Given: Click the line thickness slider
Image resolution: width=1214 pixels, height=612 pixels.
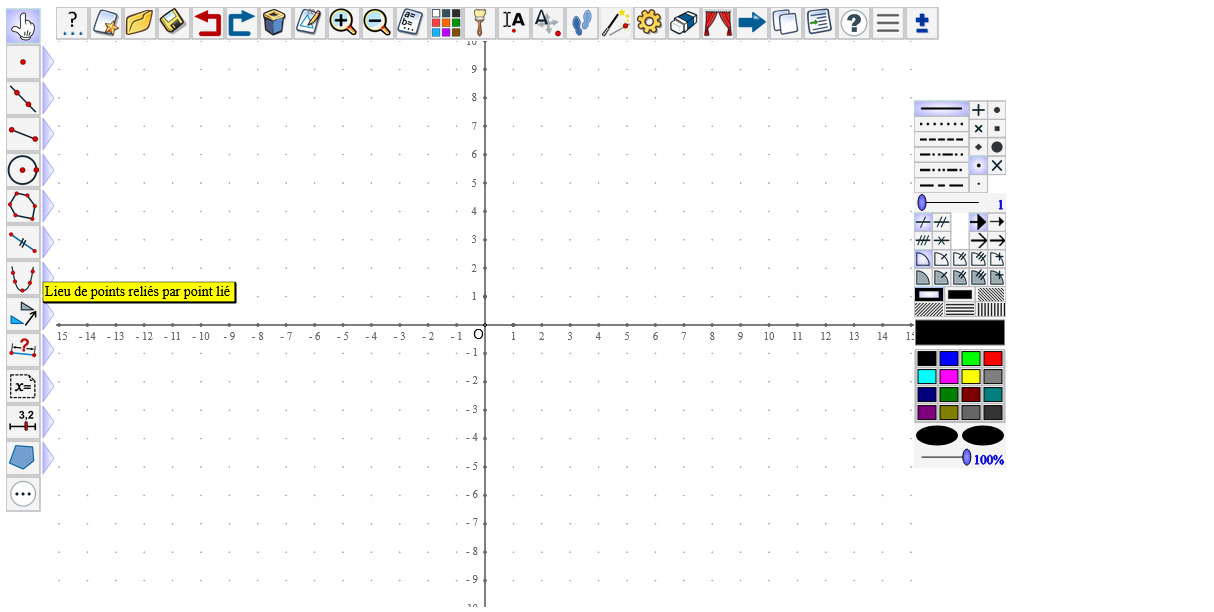Looking at the screenshot, I should (950, 203).
